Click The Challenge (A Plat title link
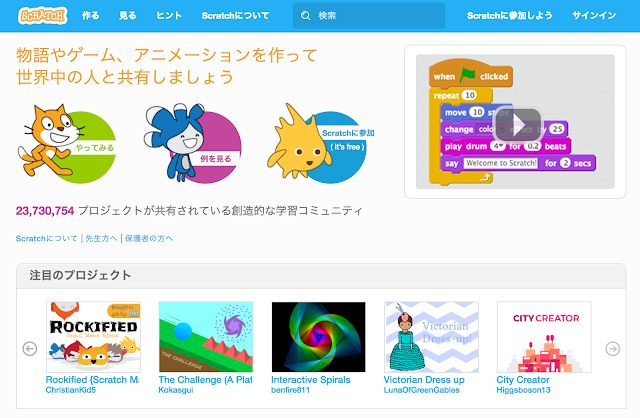Viewport: 640px width, 418px height. click(x=205, y=380)
